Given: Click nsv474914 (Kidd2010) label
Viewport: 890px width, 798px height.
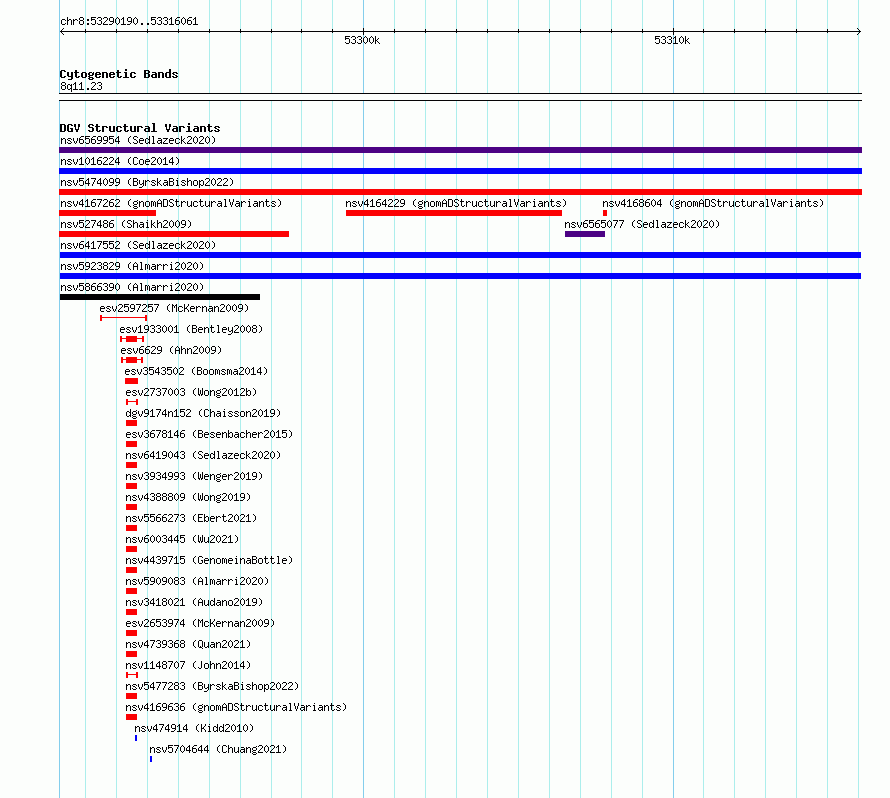Looking at the screenshot, I should pyautogui.click(x=194, y=728).
